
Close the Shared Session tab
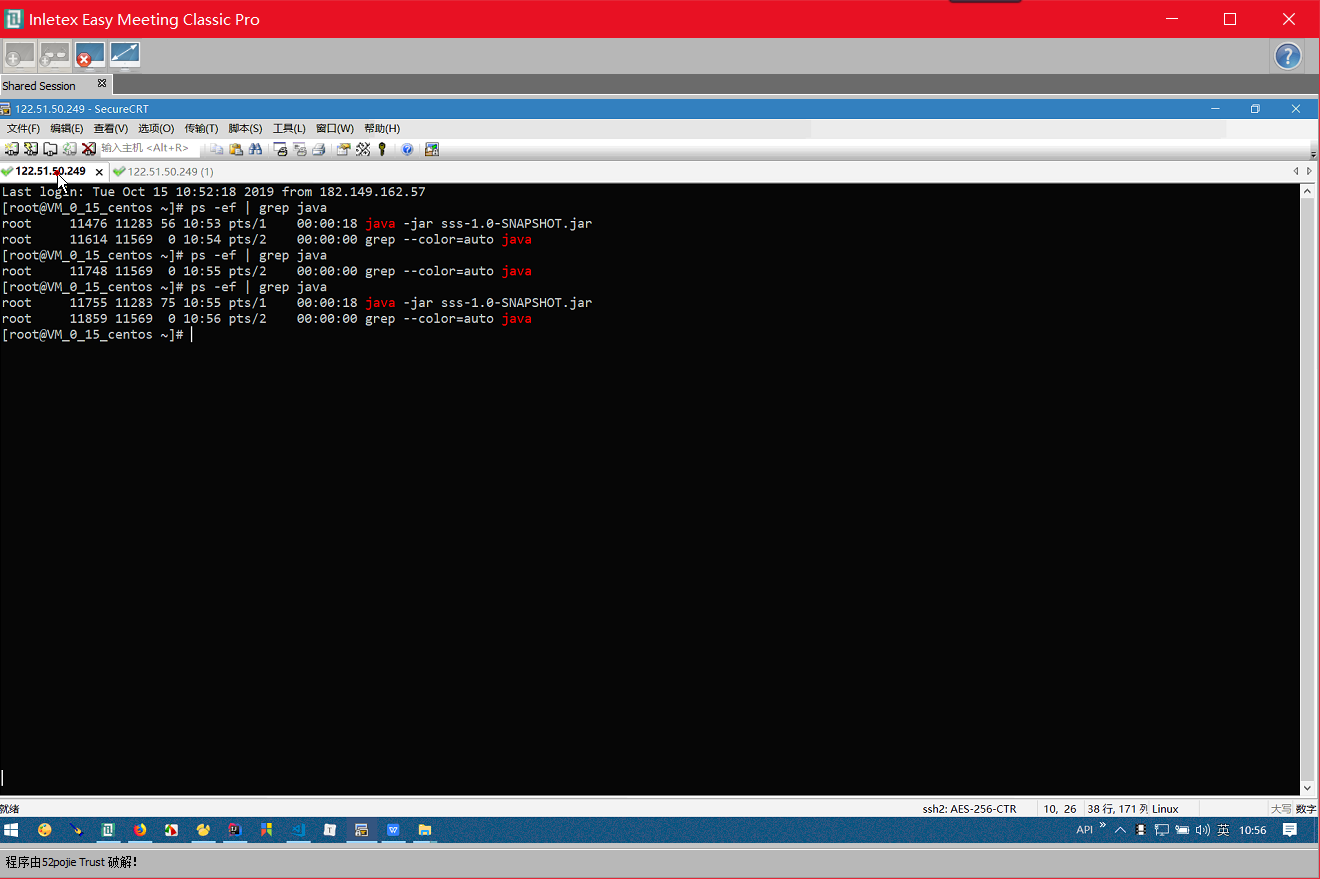pos(101,84)
